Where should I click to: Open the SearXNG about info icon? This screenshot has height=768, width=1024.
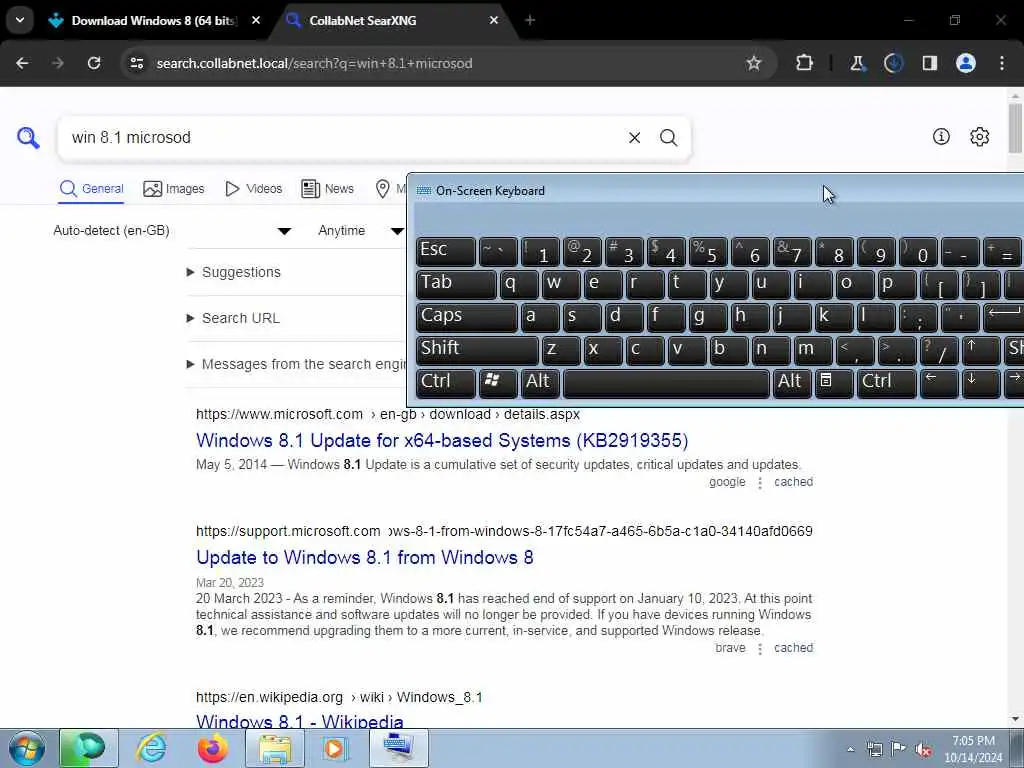pos(941,136)
